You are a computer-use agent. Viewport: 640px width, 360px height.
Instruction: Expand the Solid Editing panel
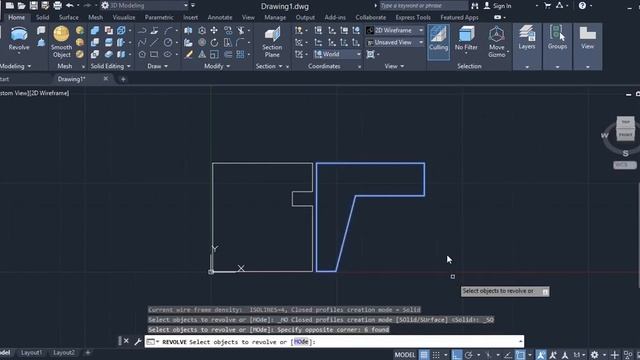[x=110, y=66]
